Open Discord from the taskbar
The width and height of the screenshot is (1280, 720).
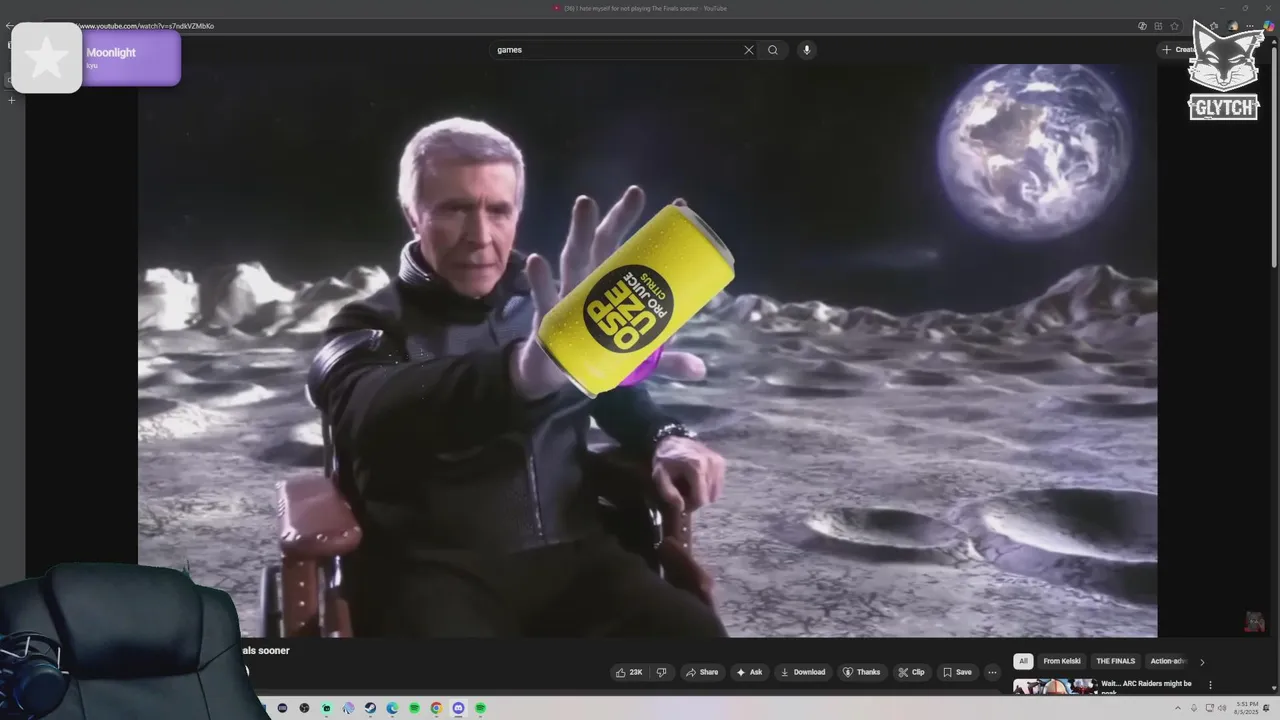459,708
